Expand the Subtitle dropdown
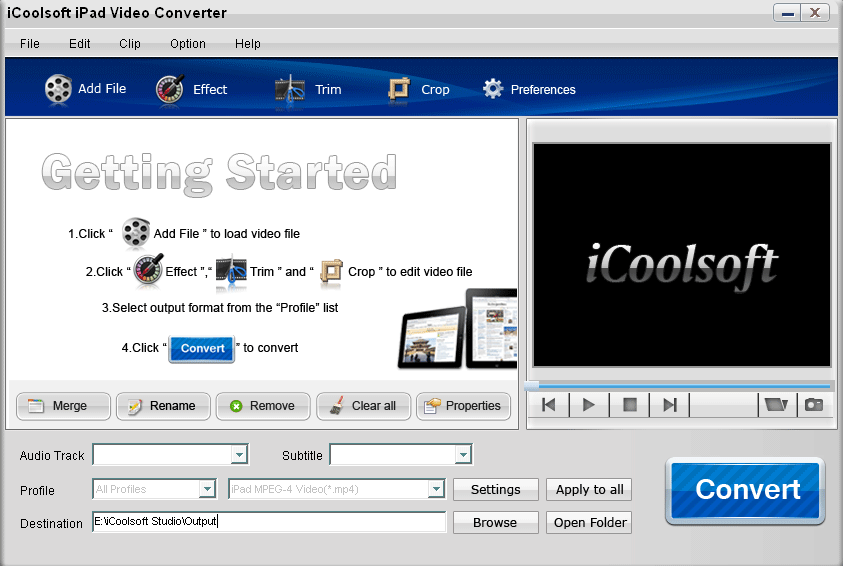 463,455
